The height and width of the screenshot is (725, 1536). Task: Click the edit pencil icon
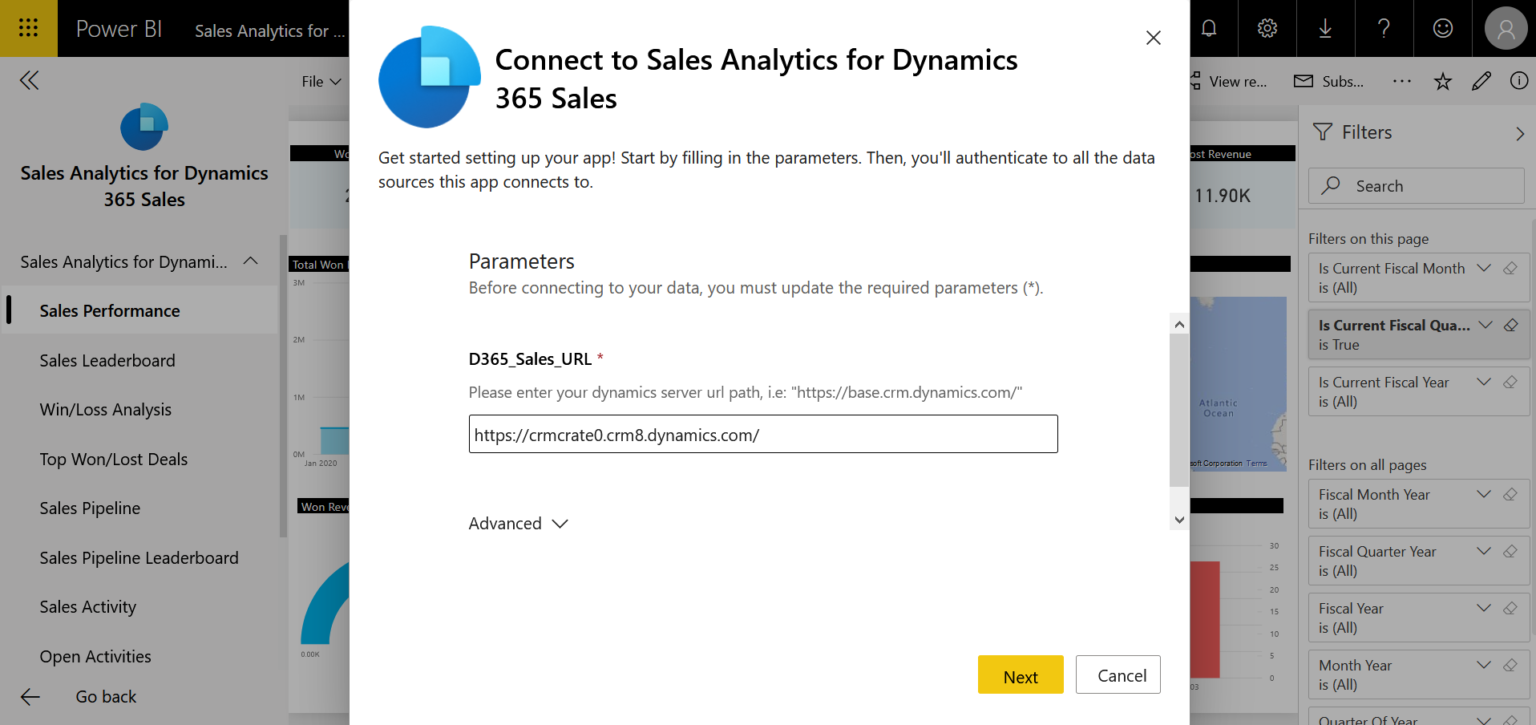(1482, 82)
